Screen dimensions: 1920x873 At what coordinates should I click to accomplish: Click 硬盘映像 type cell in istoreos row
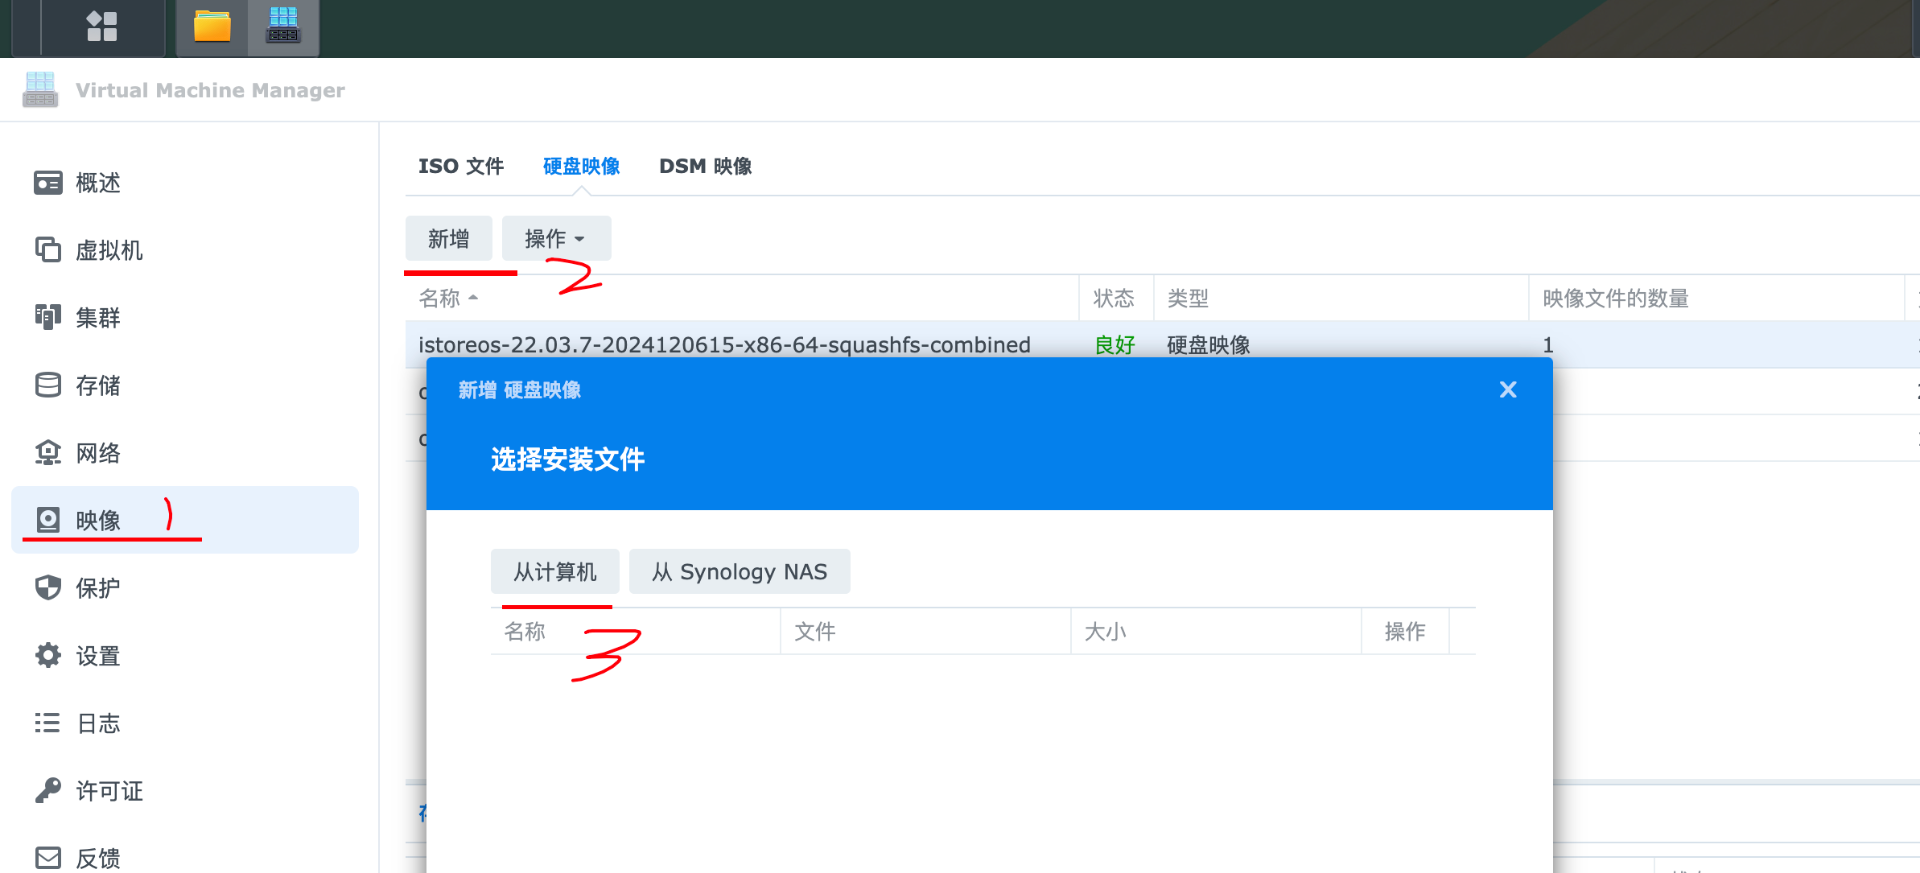coord(1208,345)
